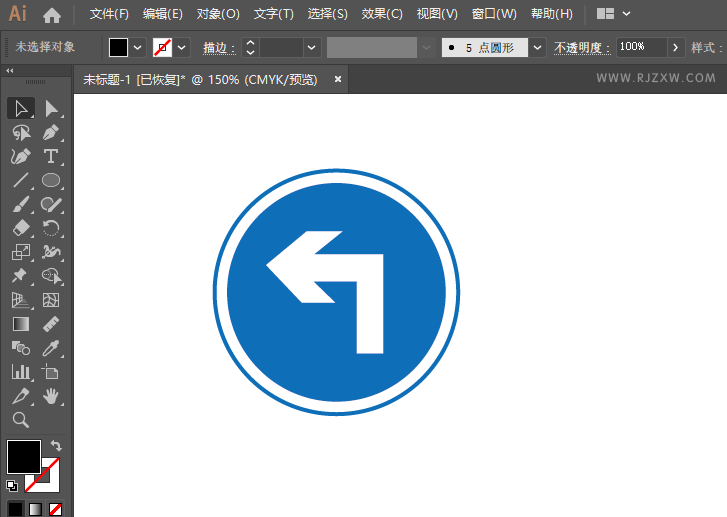This screenshot has height=517, width=727.
Task: Select the Mesh tool
Action: pos(51,300)
